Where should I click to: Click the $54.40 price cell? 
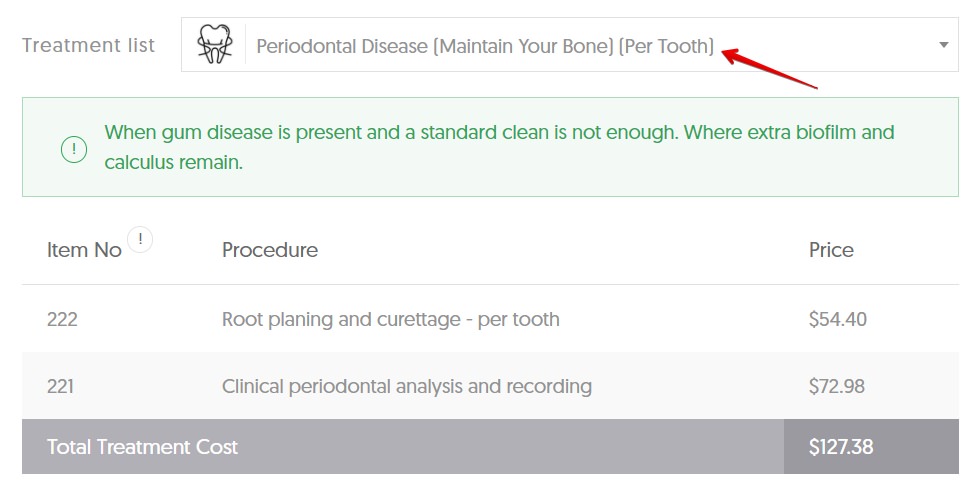[838, 320]
